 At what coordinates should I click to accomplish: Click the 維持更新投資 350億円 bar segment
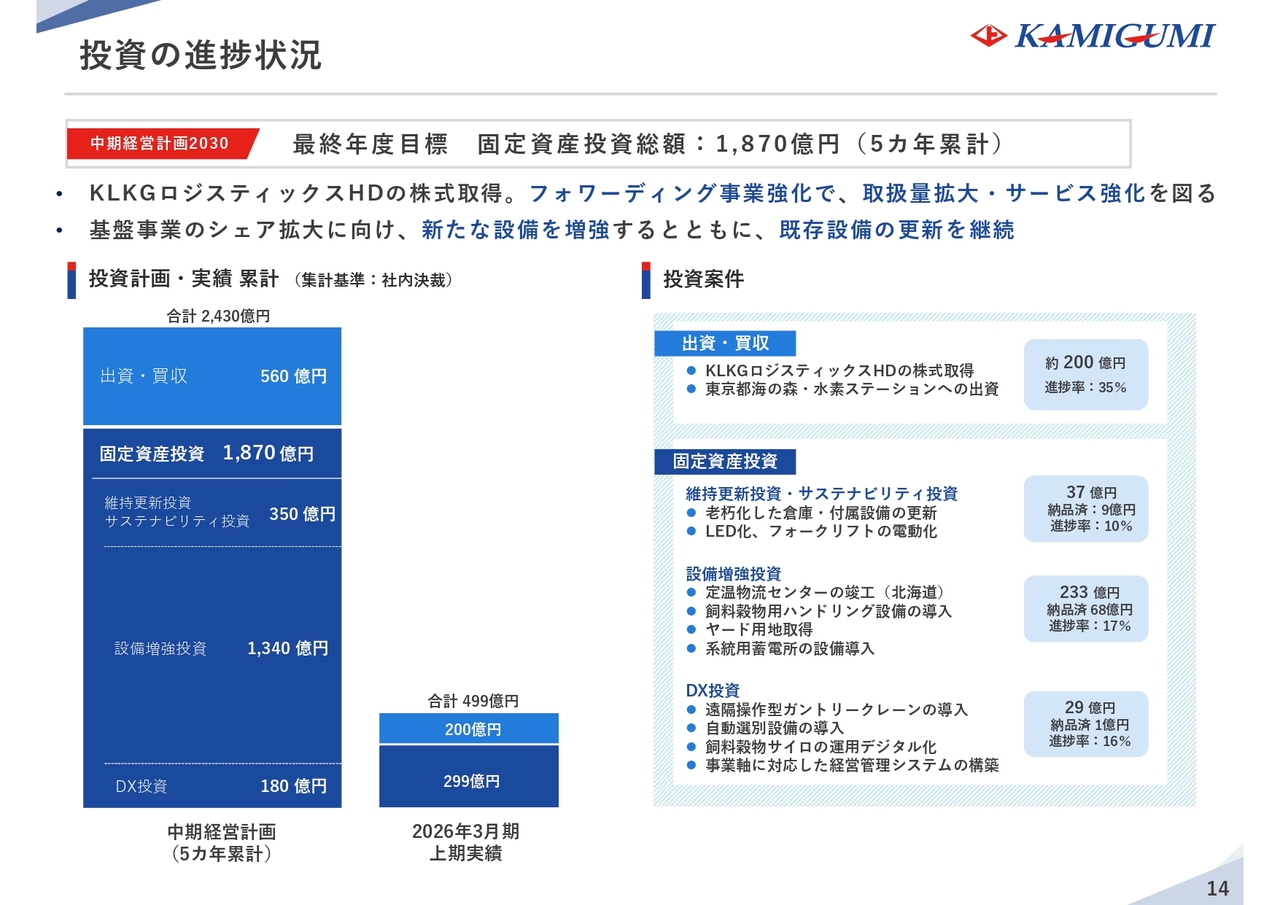pos(212,513)
